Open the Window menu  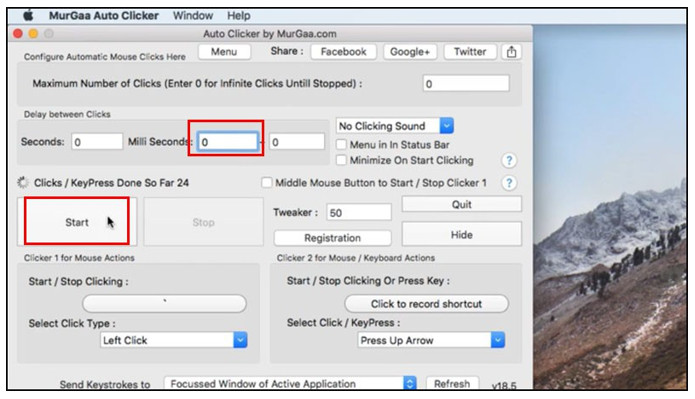coord(193,16)
